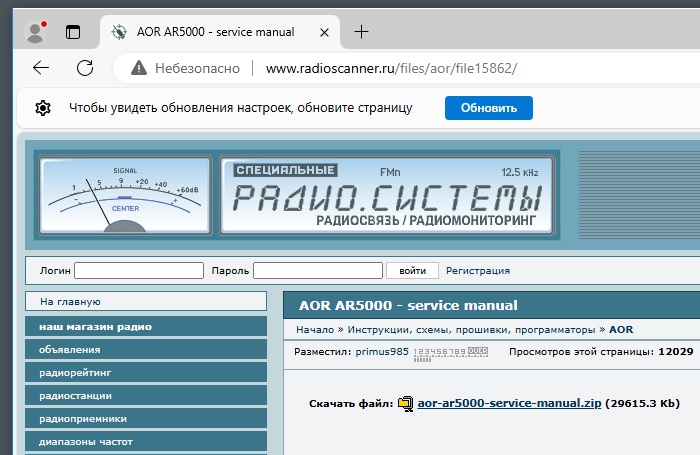Click the view count 12029
Viewport: 700px width, 455px height.
[x=675, y=351]
